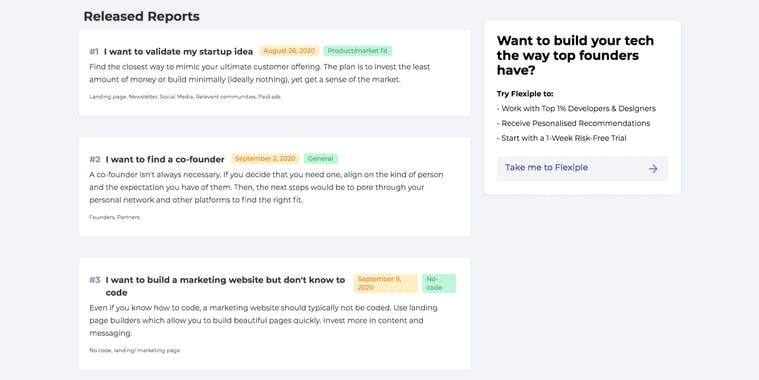Click the Released Reports heading
Viewport: 759px width, 380px height.
(x=141, y=16)
